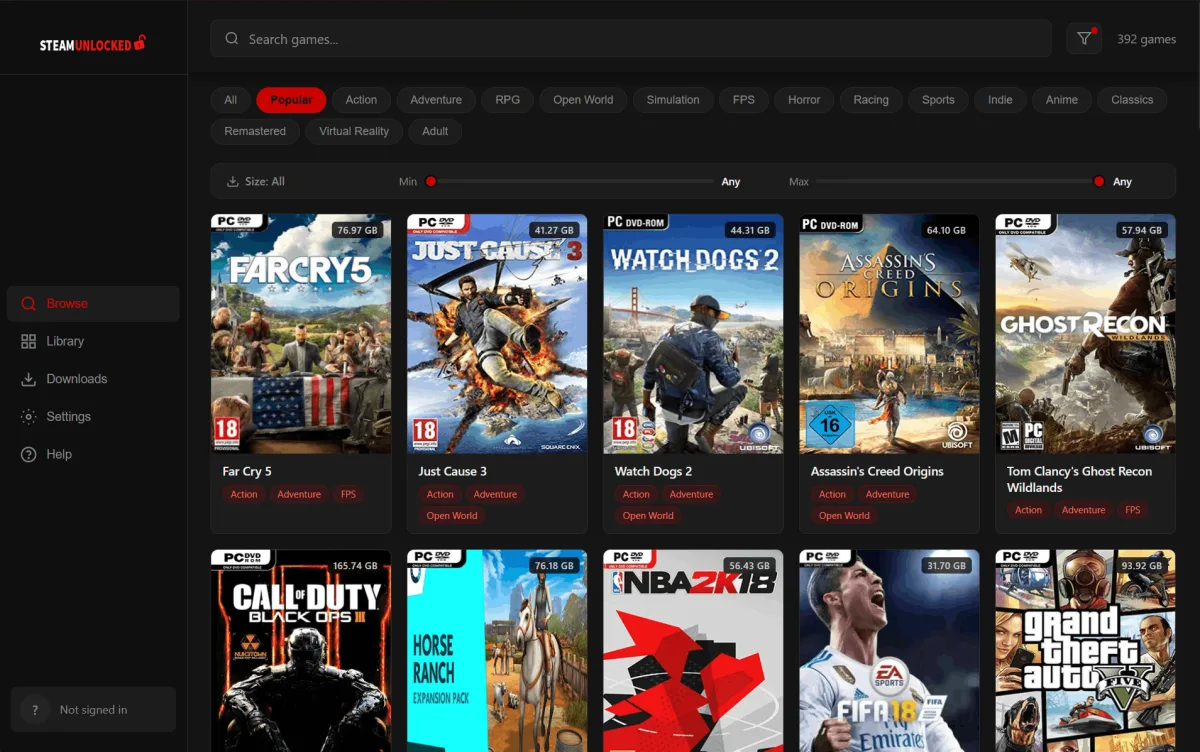Open Library in the sidebar

93,341
